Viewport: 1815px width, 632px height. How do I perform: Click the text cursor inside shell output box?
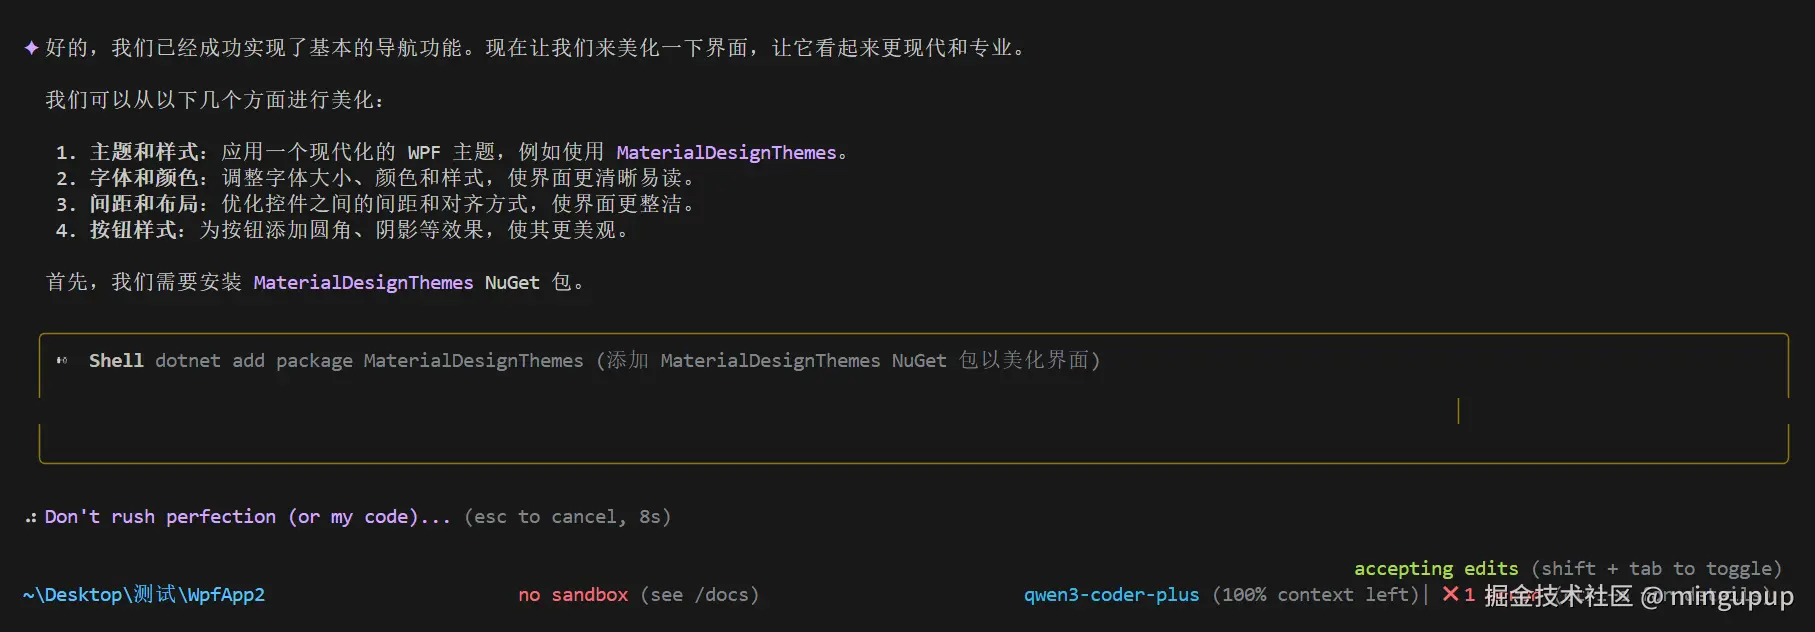coord(1458,411)
